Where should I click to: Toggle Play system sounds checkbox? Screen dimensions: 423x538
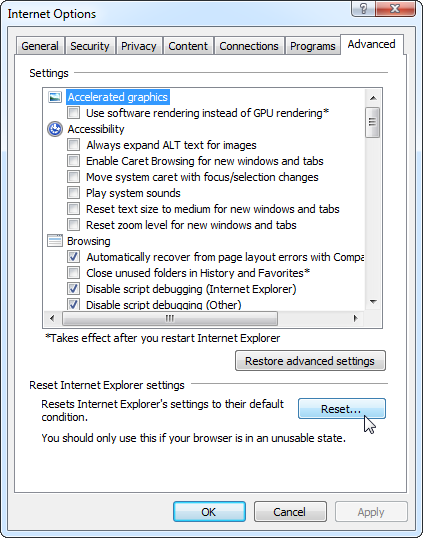pos(73,192)
